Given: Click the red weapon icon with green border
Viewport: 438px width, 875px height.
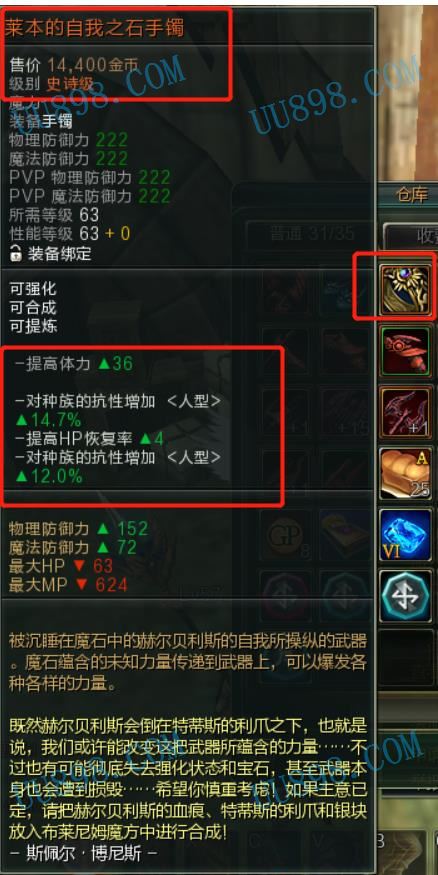Looking at the screenshot, I should [x=405, y=350].
